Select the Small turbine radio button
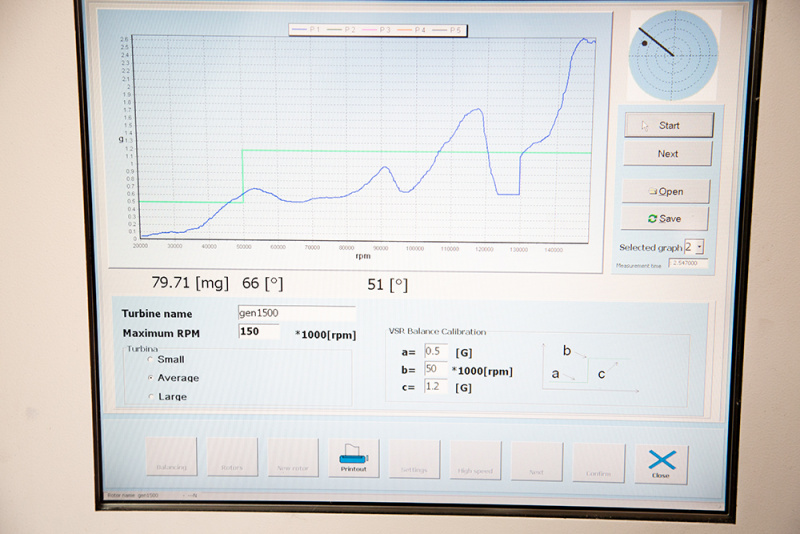Screen dimensions: 800x534 pyautogui.click(x=151, y=359)
